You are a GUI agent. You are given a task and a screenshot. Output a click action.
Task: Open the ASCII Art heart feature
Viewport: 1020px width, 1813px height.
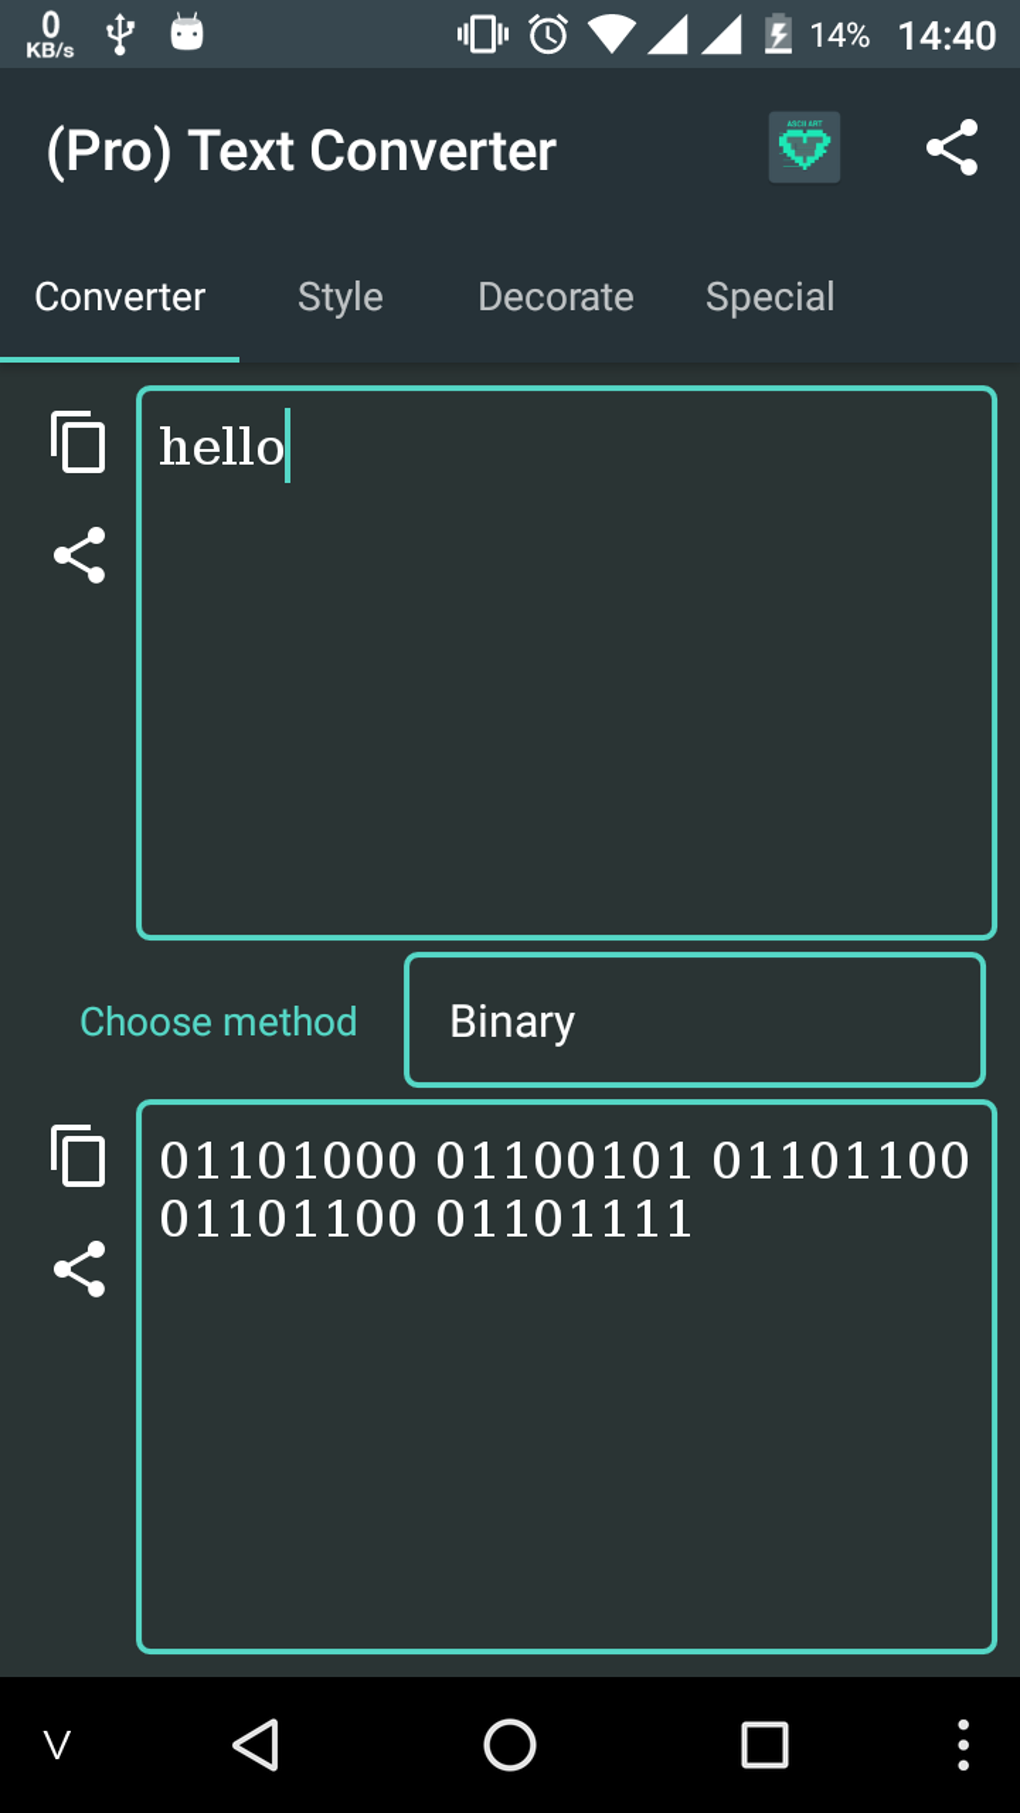click(803, 147)
